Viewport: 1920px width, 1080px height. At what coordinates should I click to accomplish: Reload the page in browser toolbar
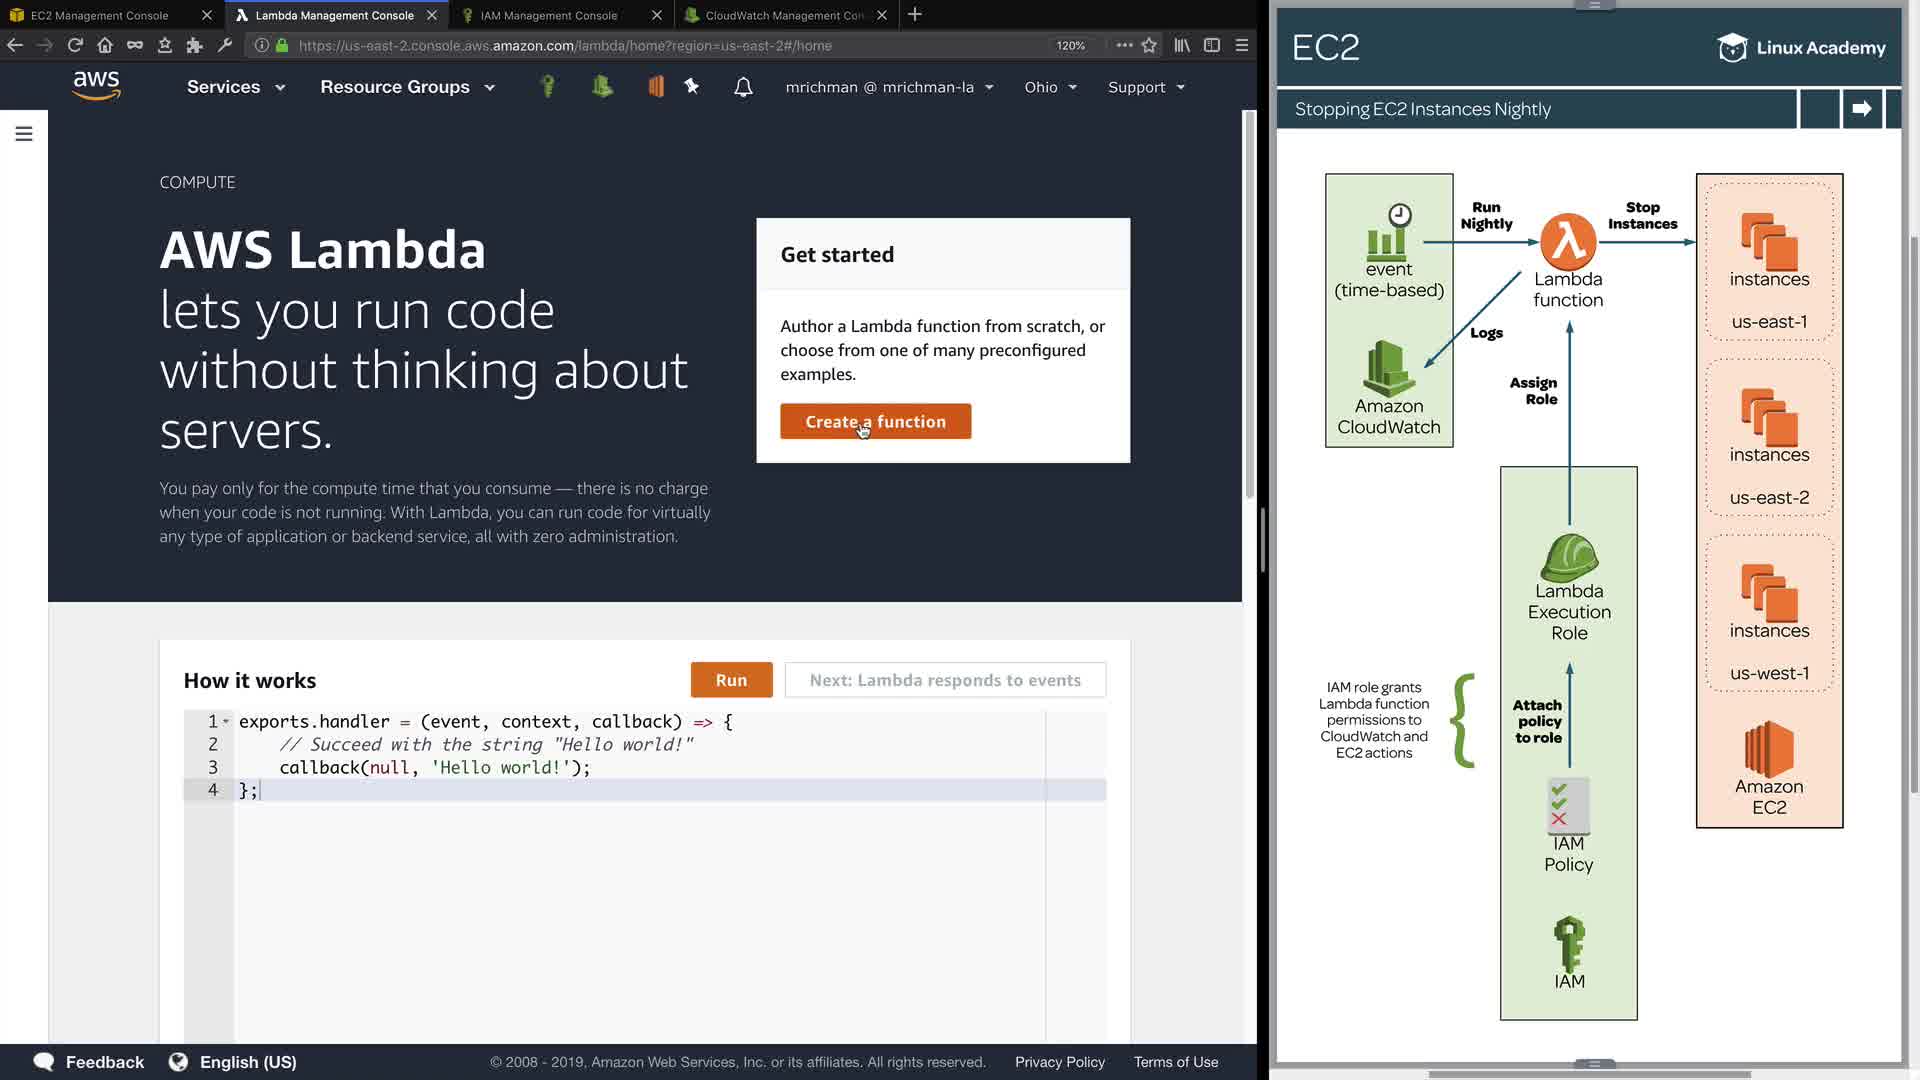coord(75,45)
